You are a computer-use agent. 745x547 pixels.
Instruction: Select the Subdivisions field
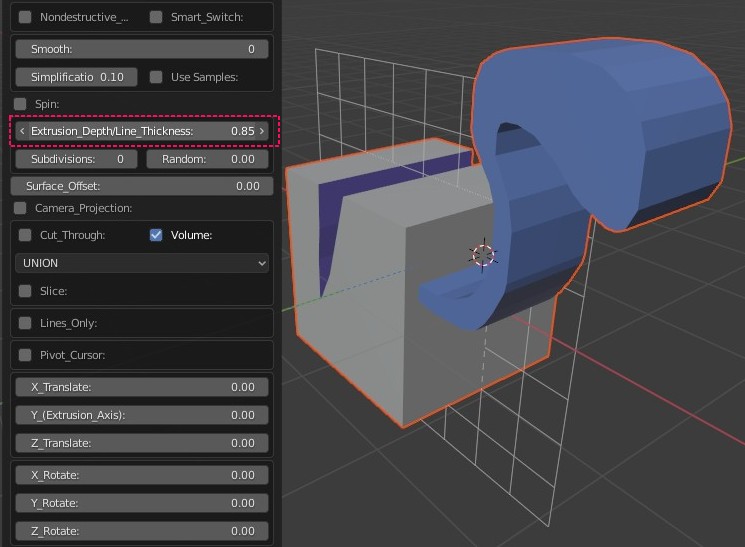(x=77, y=159)
